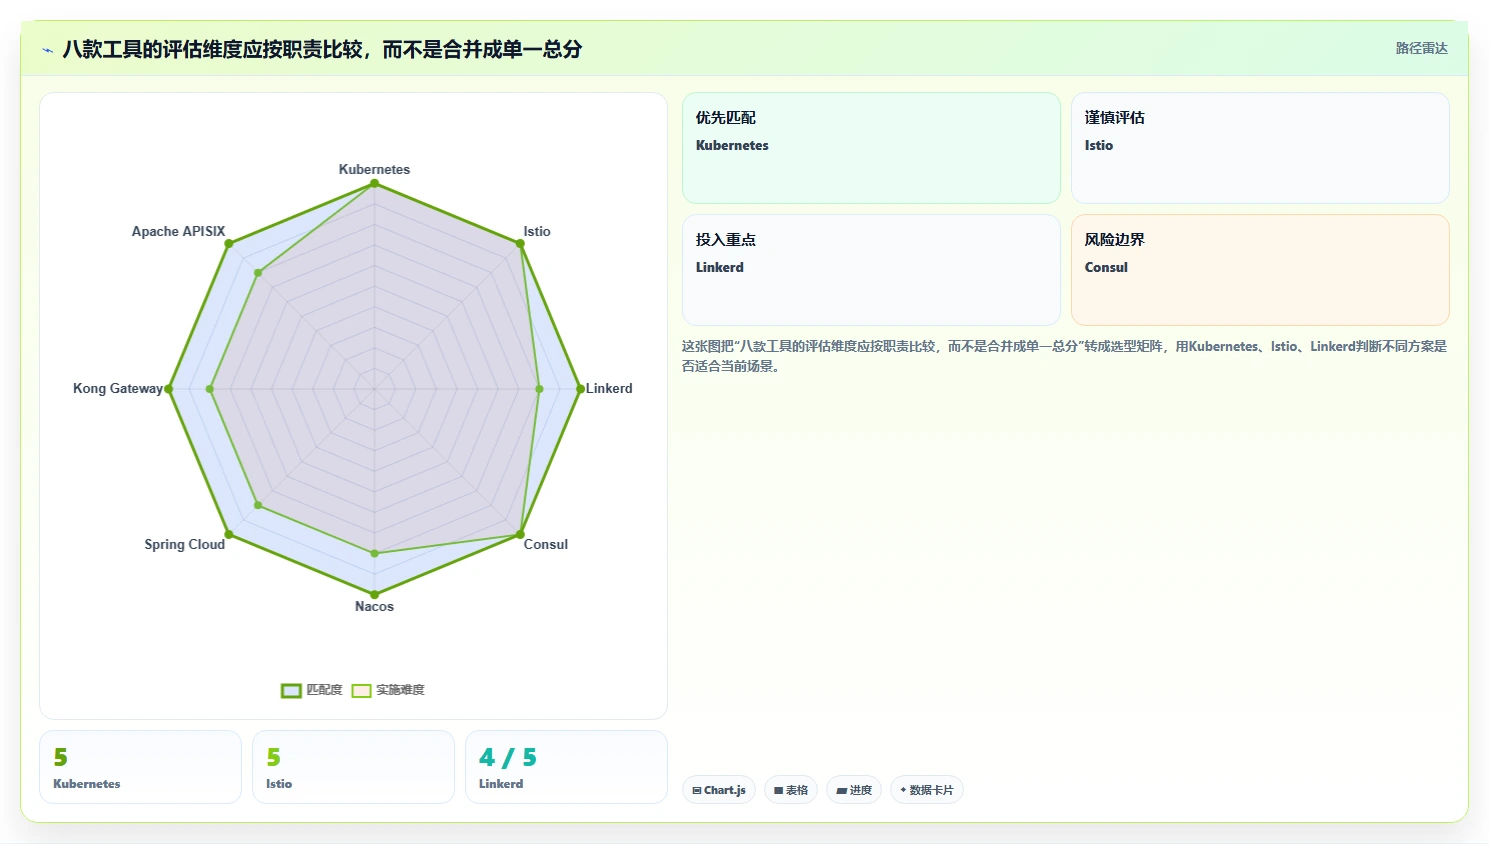1489x844 pixels.
Task: Click the stat card showing 5 Istio
Action: coord(353,767)
